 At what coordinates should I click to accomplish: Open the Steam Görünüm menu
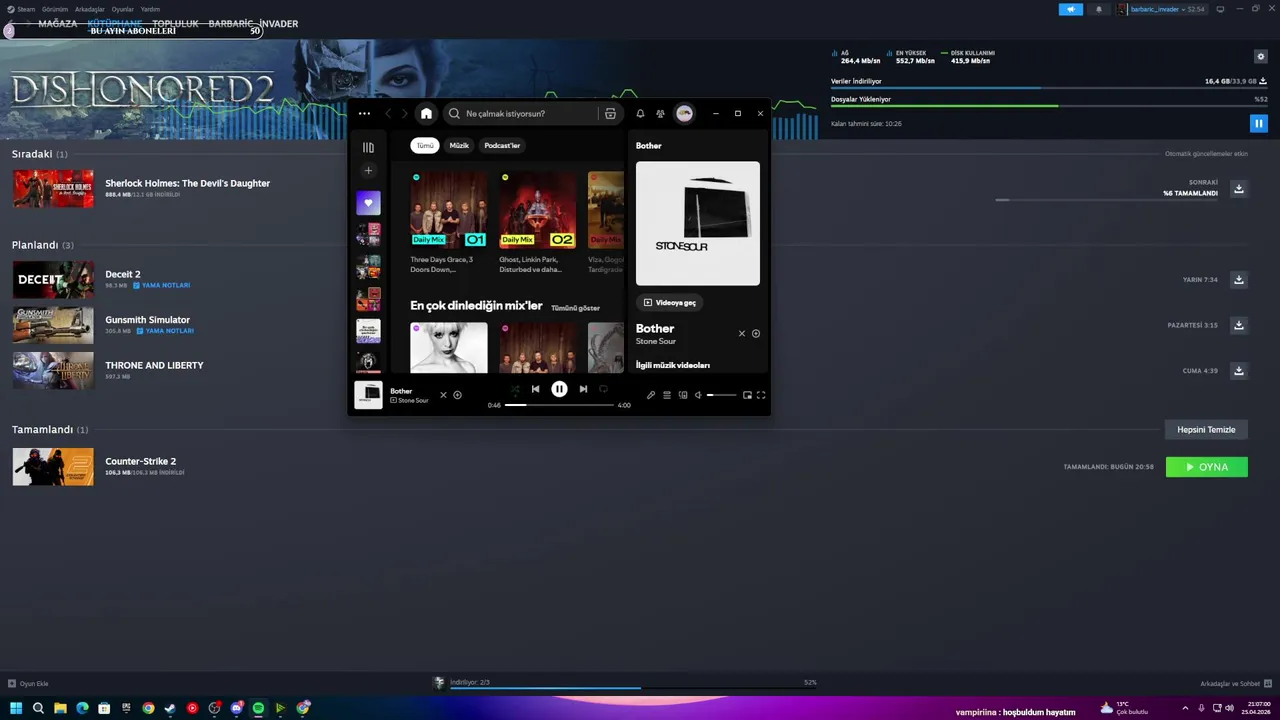[x=54, y=9]
